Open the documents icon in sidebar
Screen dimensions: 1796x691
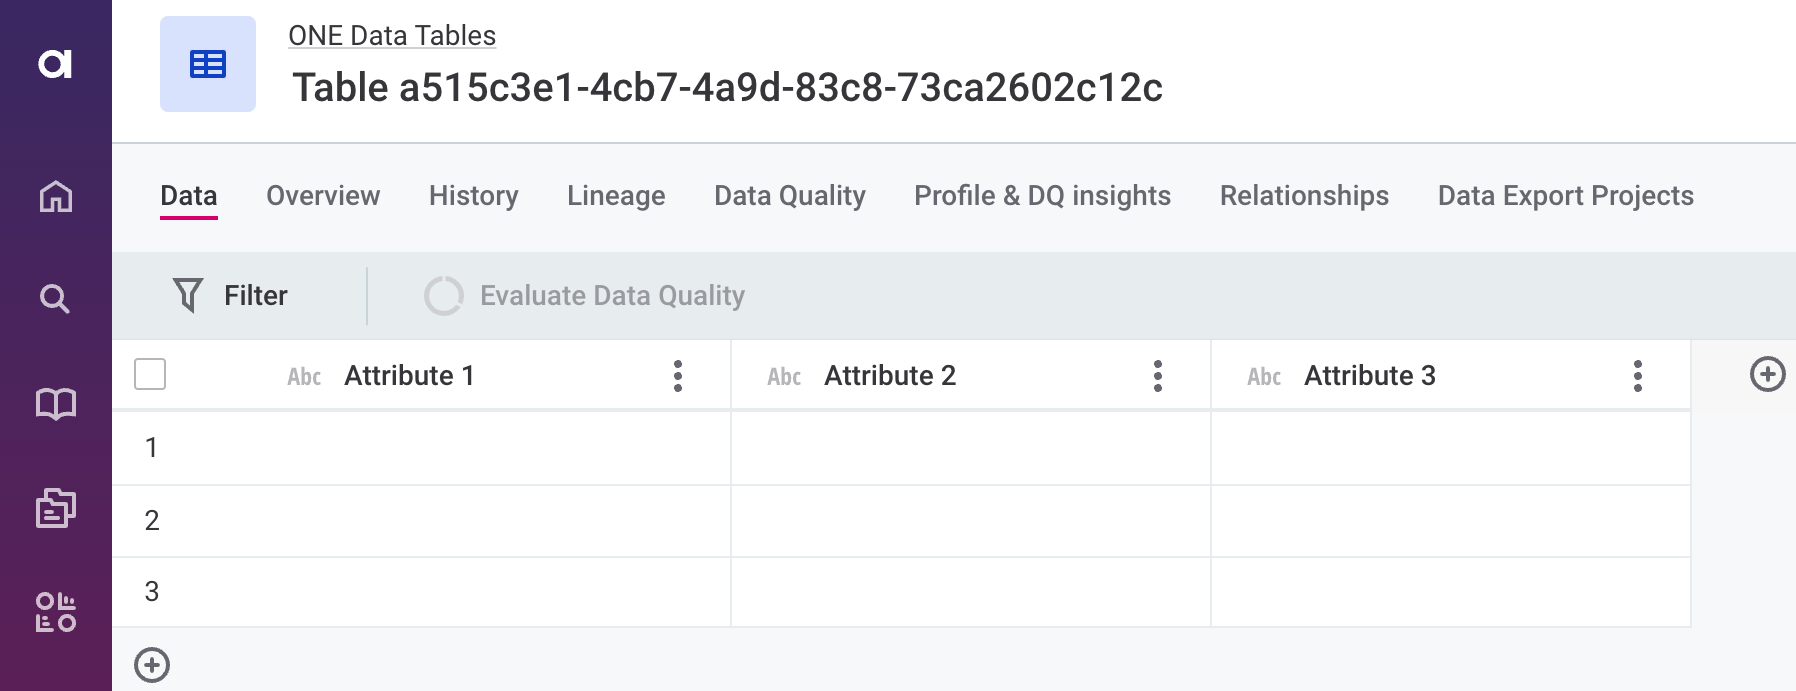click(x=55, y=508)
